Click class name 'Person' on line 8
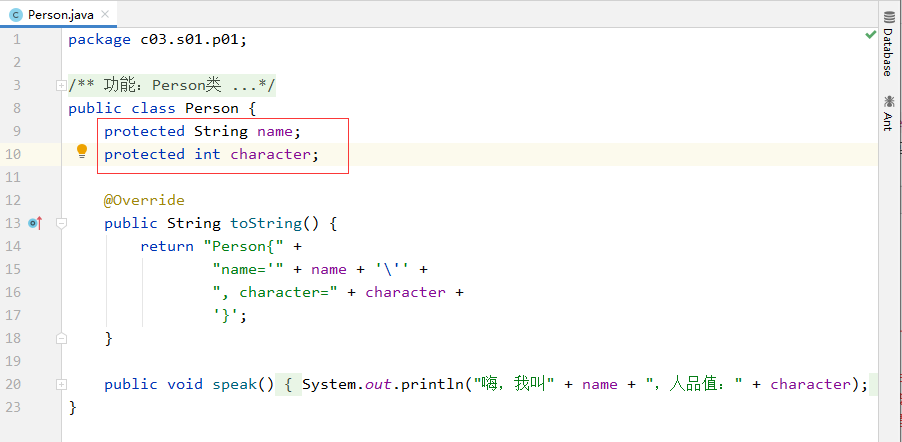The image size is (902, 442). pyautogui.click(x=212, y=108)
